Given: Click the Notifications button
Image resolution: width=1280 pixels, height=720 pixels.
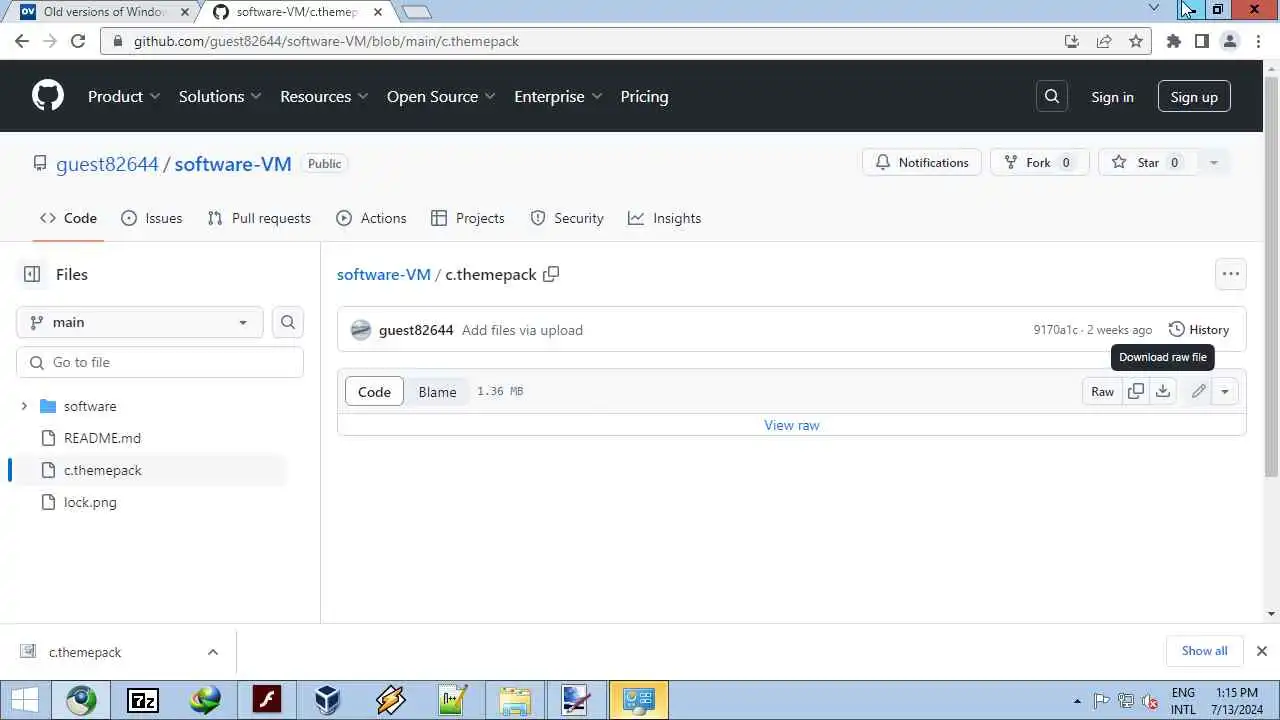Looking at the screenshot, I should tap(922, 163).
